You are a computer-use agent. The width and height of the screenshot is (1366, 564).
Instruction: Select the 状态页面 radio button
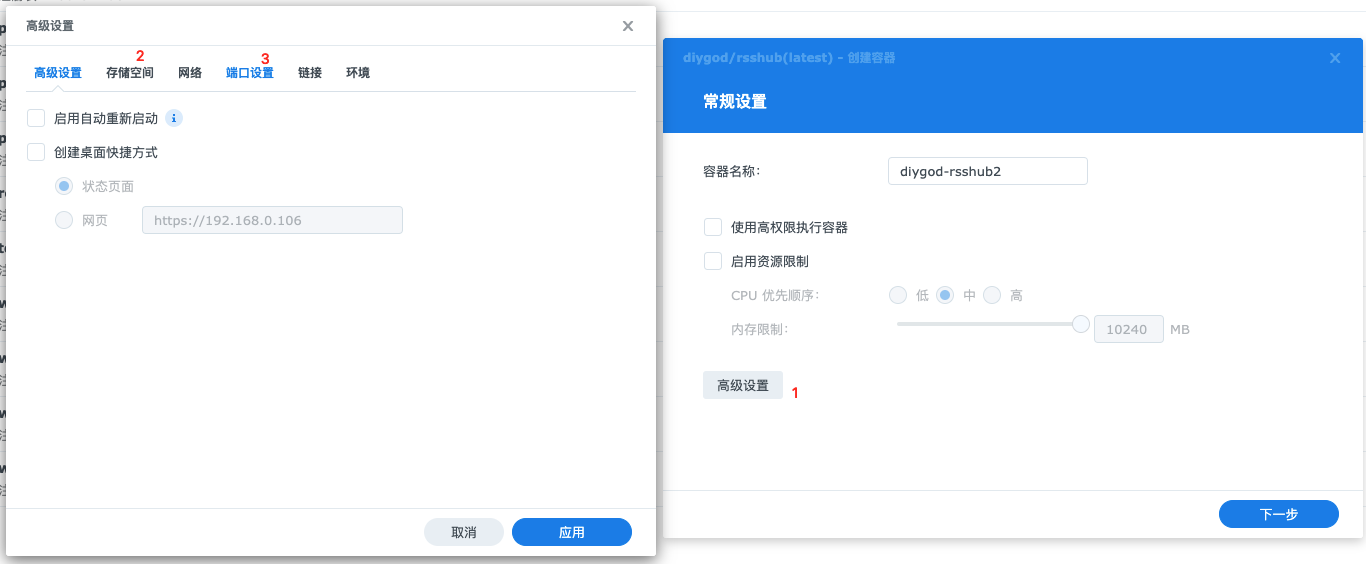point(64,187)
